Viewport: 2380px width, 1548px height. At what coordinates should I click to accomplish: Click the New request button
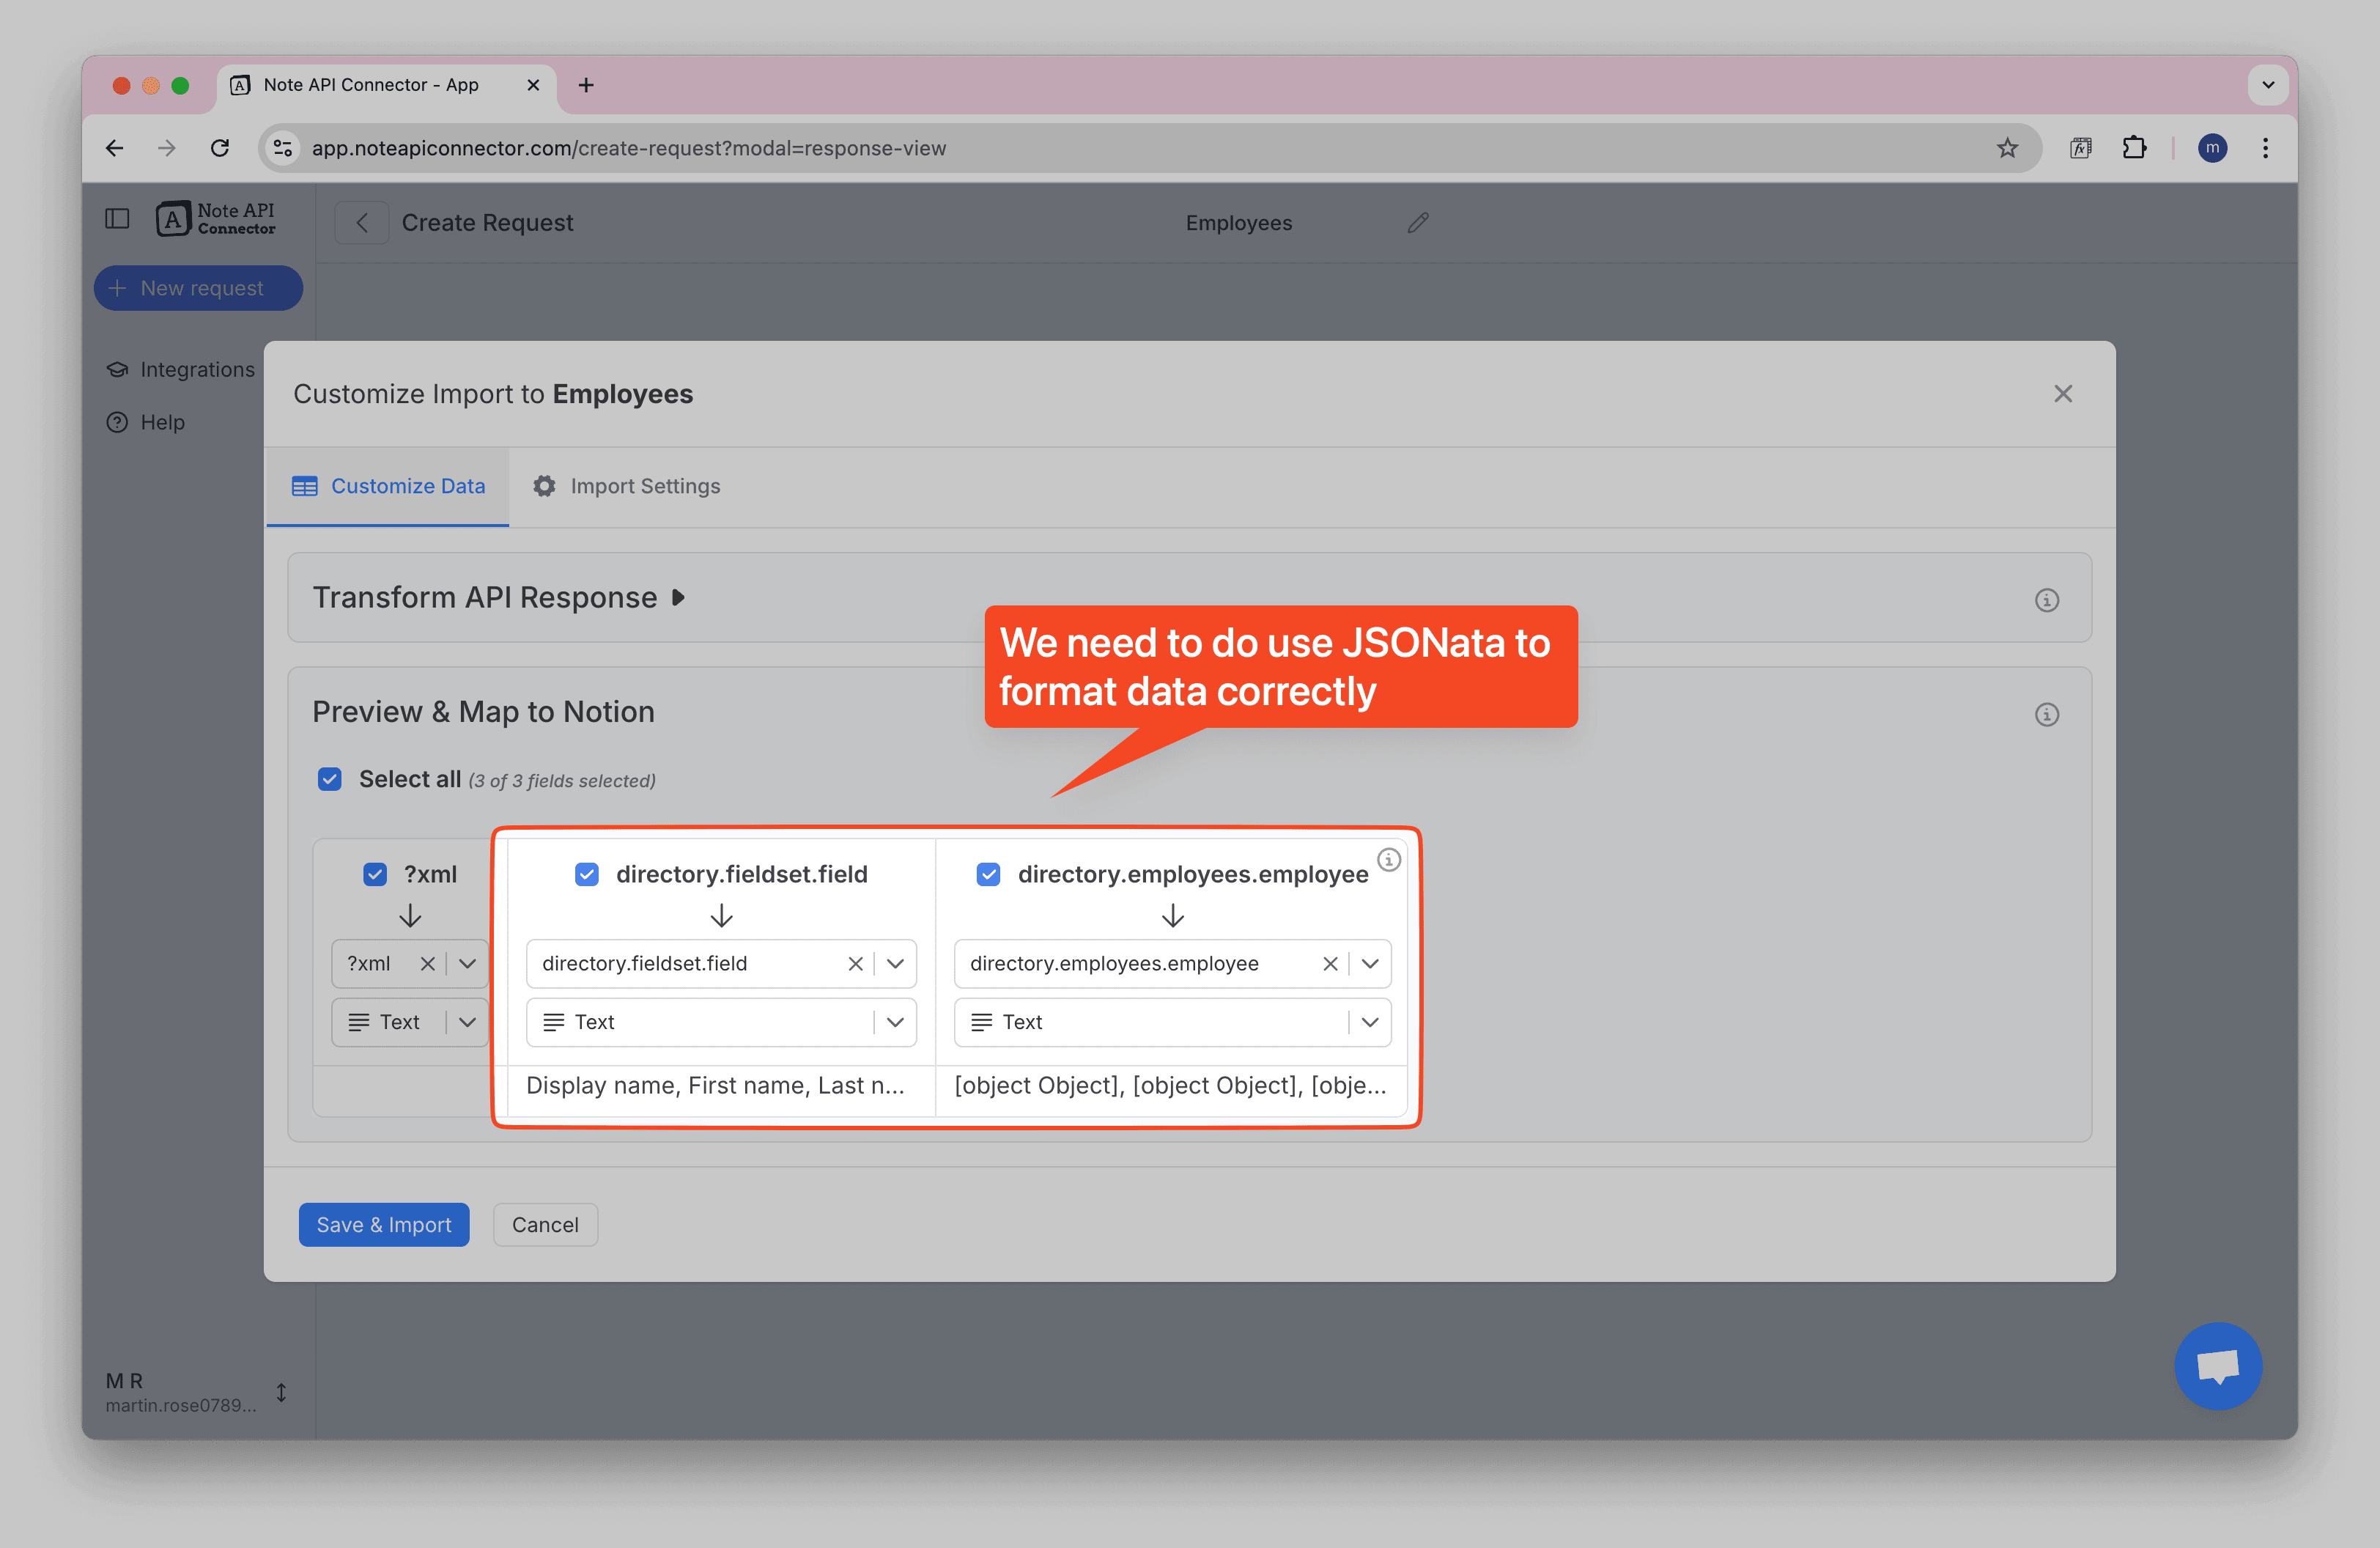(x=198, y=288)
